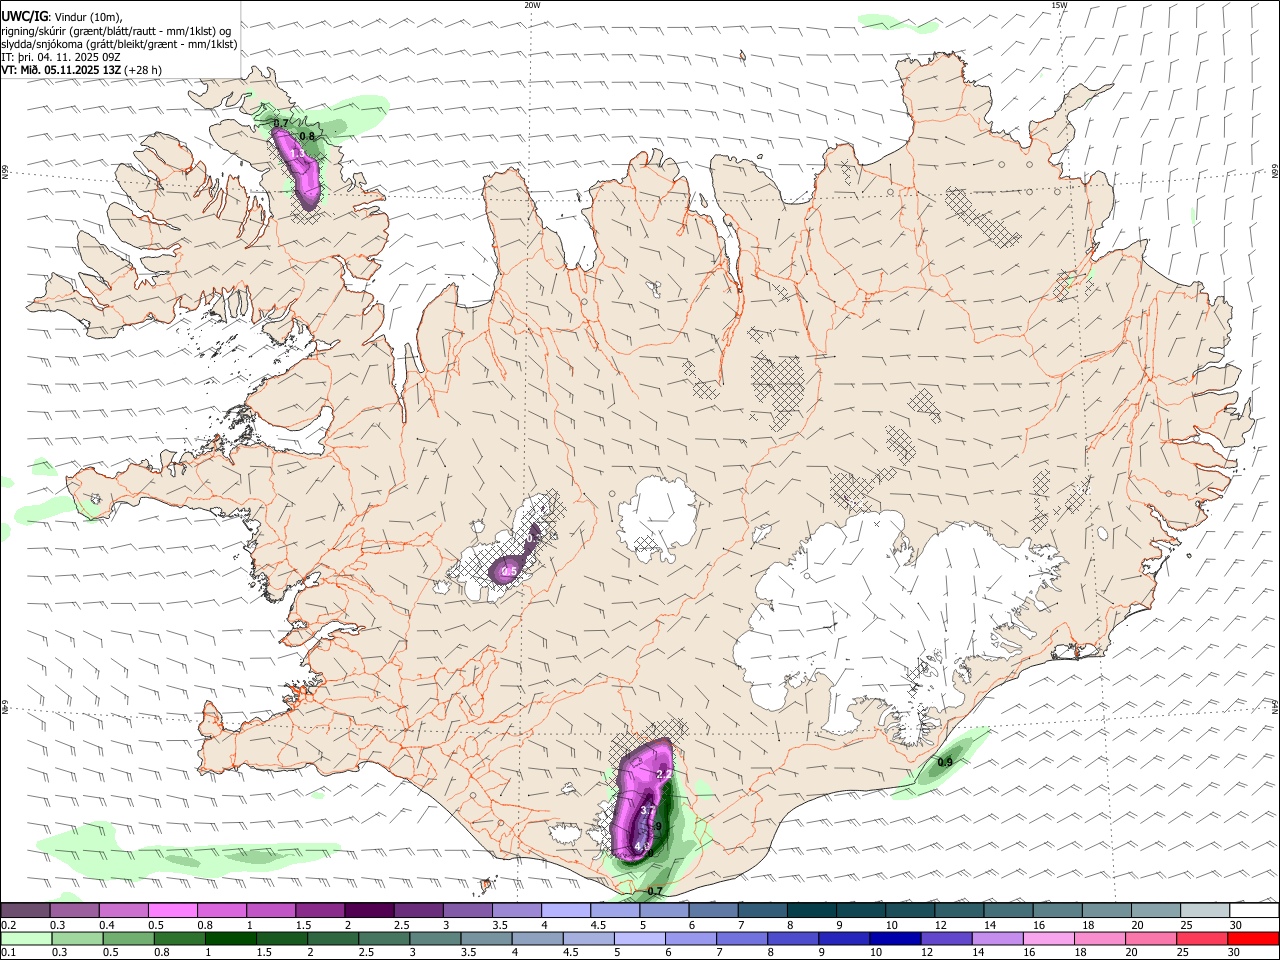Click the 0.7 value at the southernmost coast
Screen dimensions: 1280x960
tap(655, 891)
